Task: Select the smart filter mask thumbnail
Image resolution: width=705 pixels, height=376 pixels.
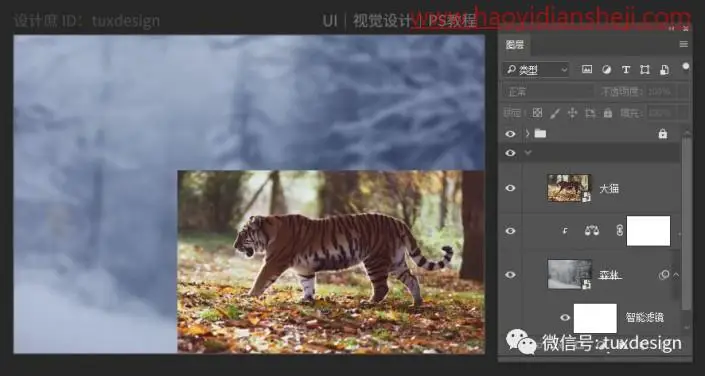Action: tap(595, 318)
